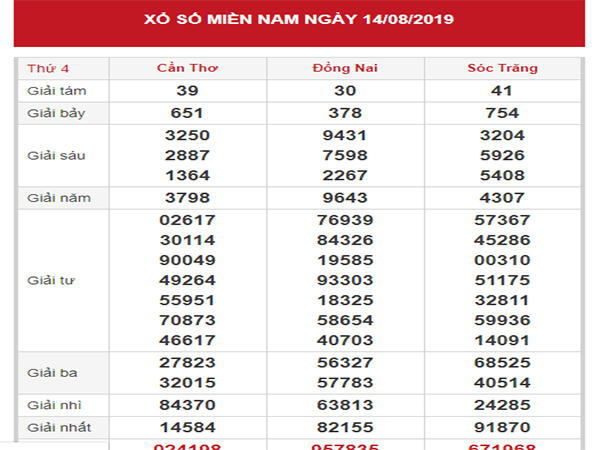
Task: Select Cần Thơ first prize number 14584
Action: coord(188,427)
